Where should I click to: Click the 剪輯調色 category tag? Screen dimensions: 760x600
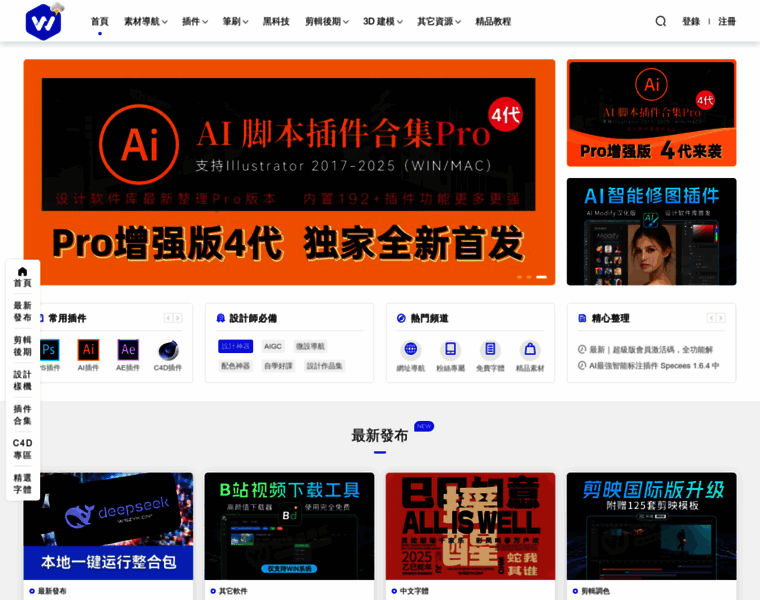(591, 591)
